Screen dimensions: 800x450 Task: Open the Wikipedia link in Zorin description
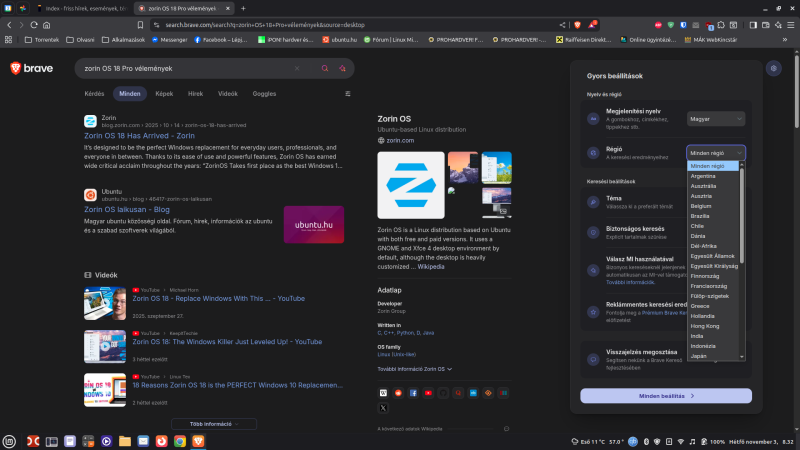tap(431, 267)
